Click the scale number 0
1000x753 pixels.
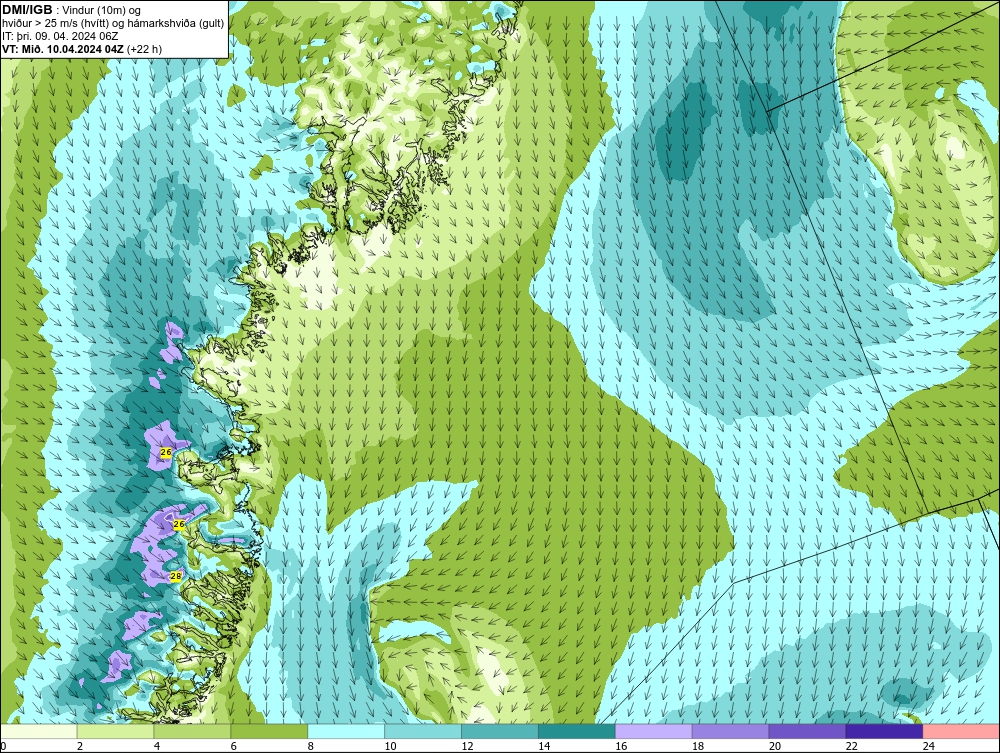tap(3, 746)
